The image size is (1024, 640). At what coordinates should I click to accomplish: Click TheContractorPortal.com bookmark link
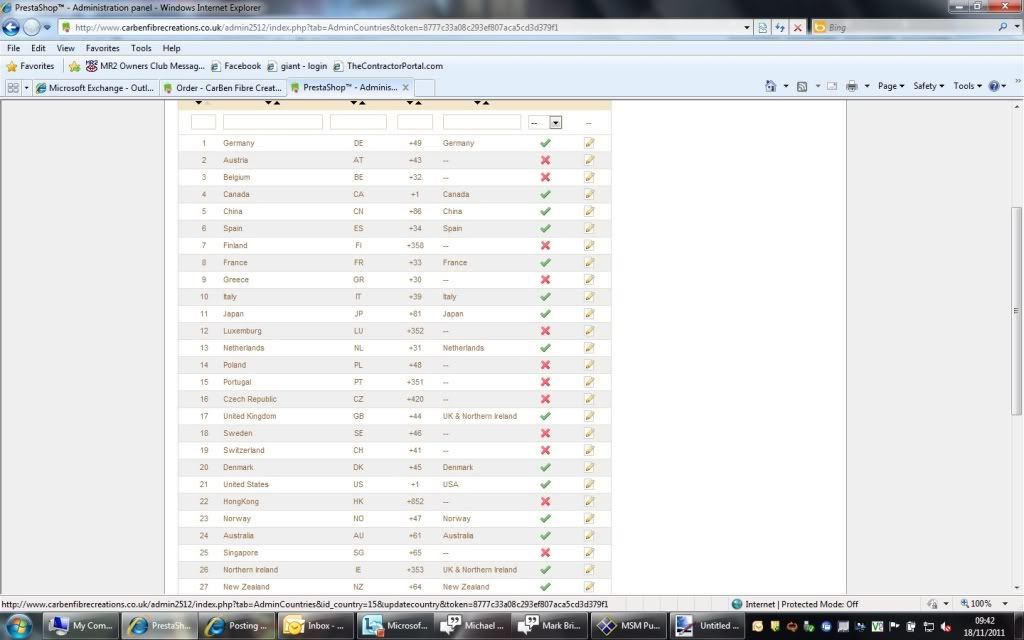pyautogui.click(x=388, y=66)
